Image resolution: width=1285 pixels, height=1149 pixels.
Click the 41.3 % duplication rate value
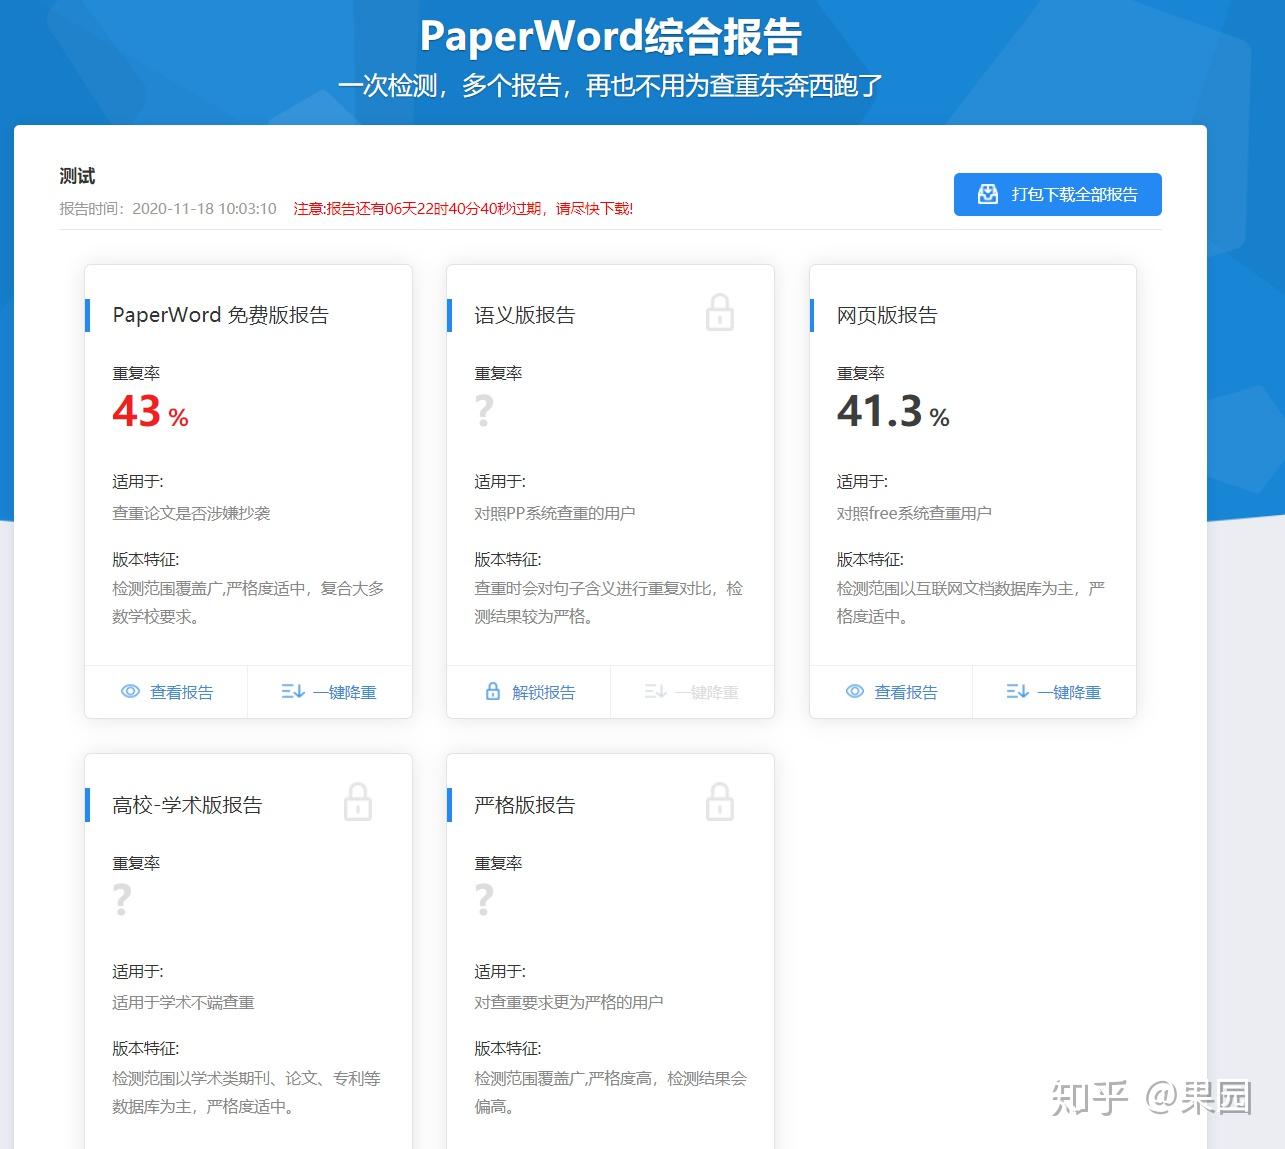pos(893,411)
